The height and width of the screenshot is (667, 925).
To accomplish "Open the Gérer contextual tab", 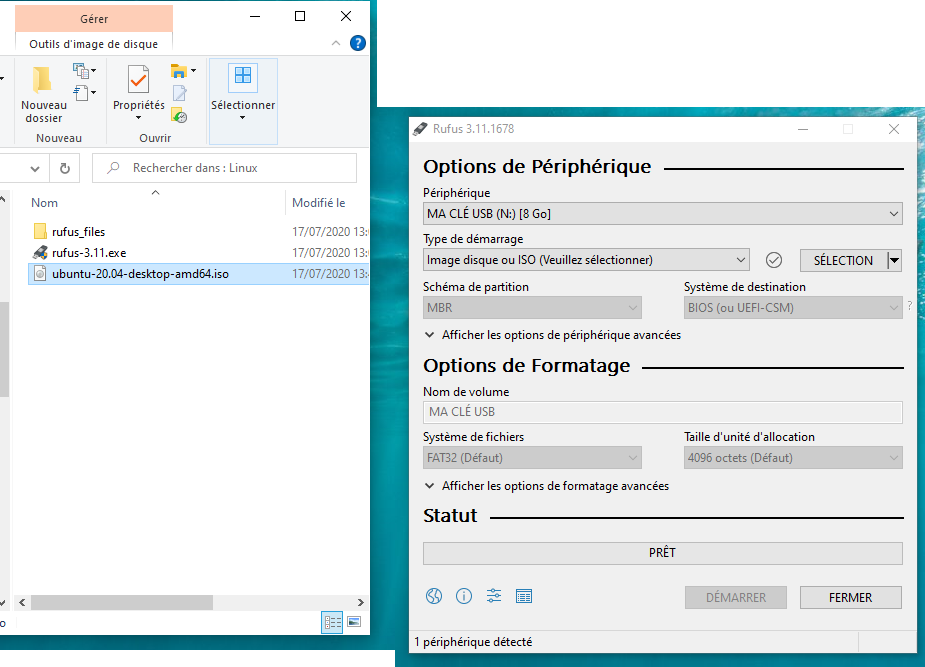I will [x=94, y=19].
